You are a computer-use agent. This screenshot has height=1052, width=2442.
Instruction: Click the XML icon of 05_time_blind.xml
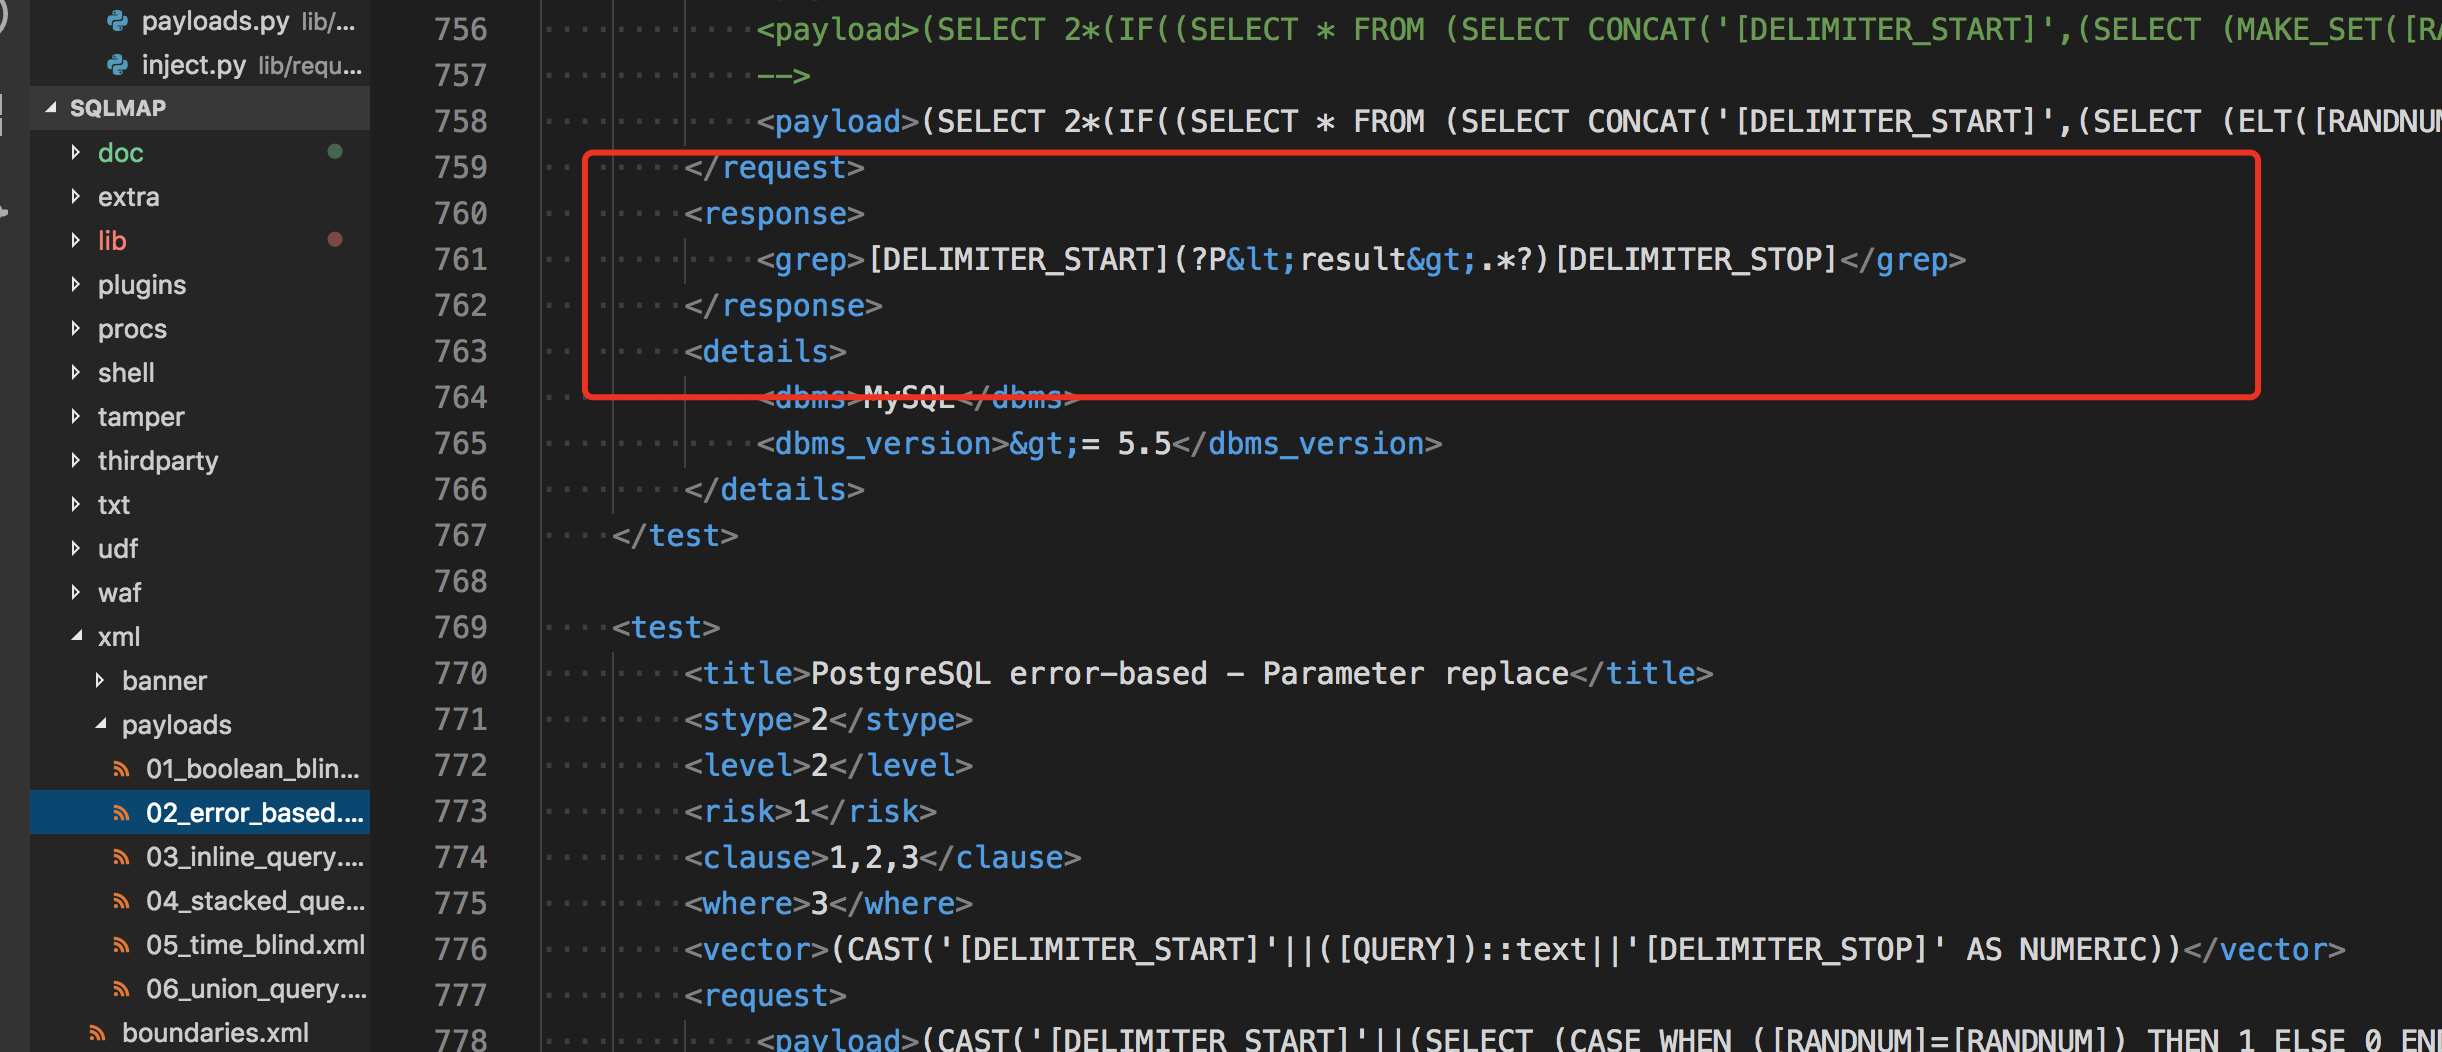click(121, 945)
